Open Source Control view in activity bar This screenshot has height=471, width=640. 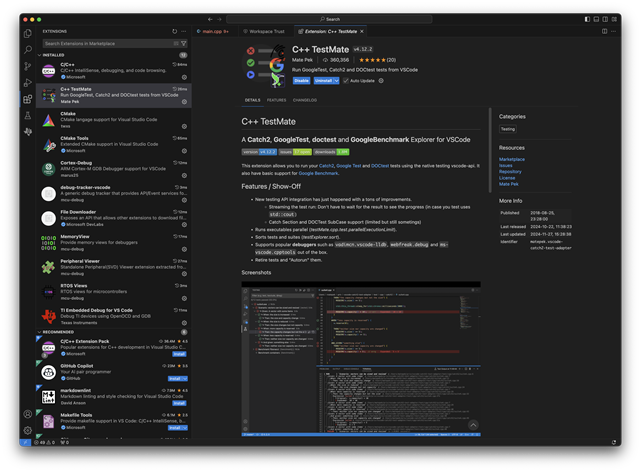[28, 66]
